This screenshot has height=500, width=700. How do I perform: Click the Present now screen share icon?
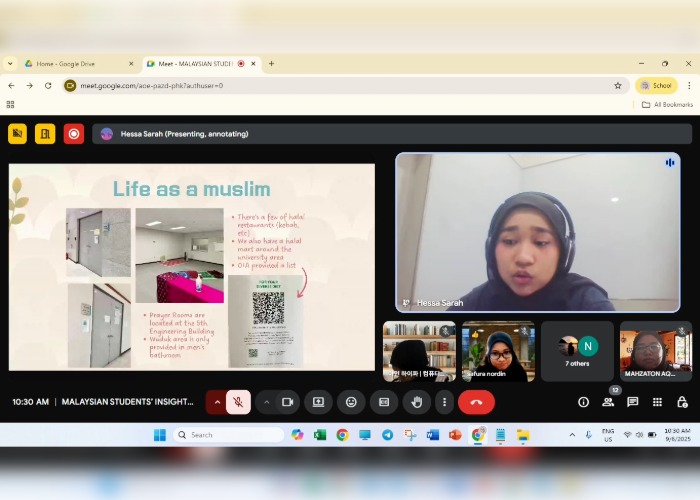318,402
